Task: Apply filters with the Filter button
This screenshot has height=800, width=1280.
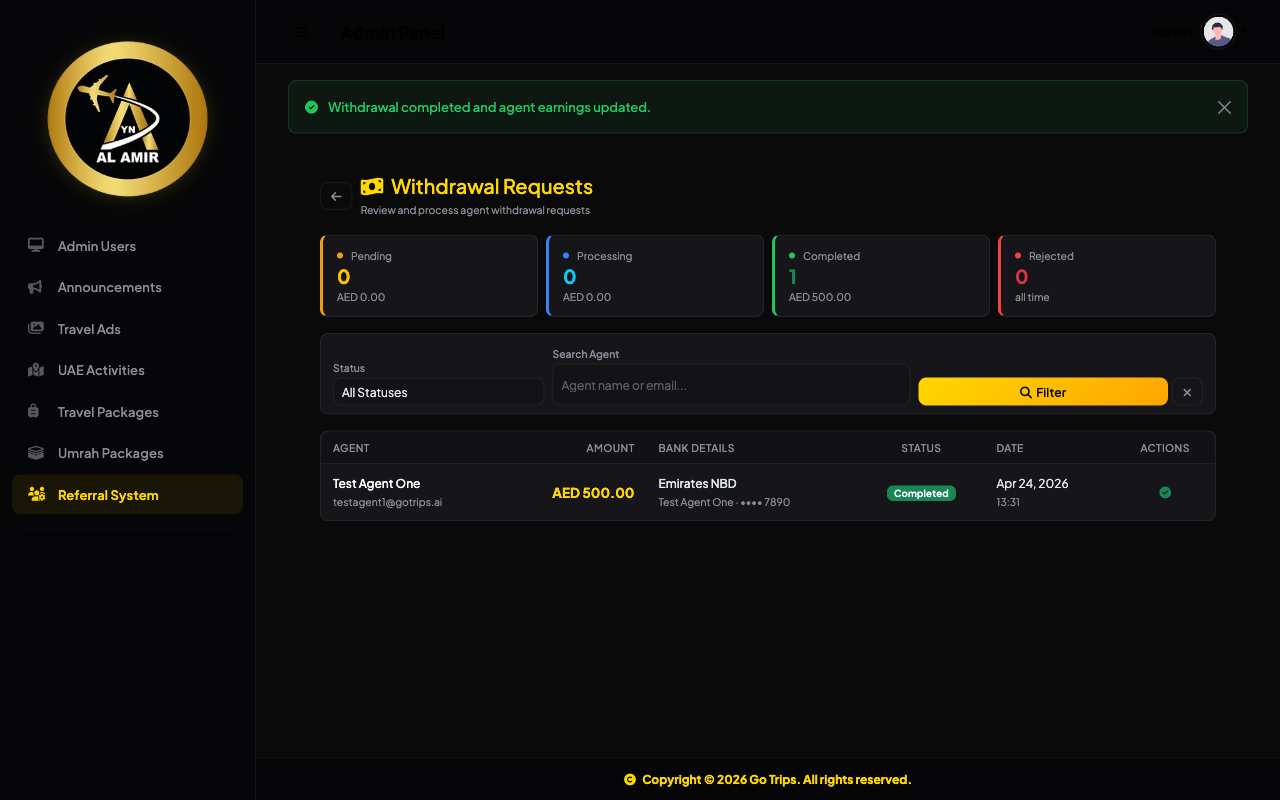Action: coord(1043,392)
